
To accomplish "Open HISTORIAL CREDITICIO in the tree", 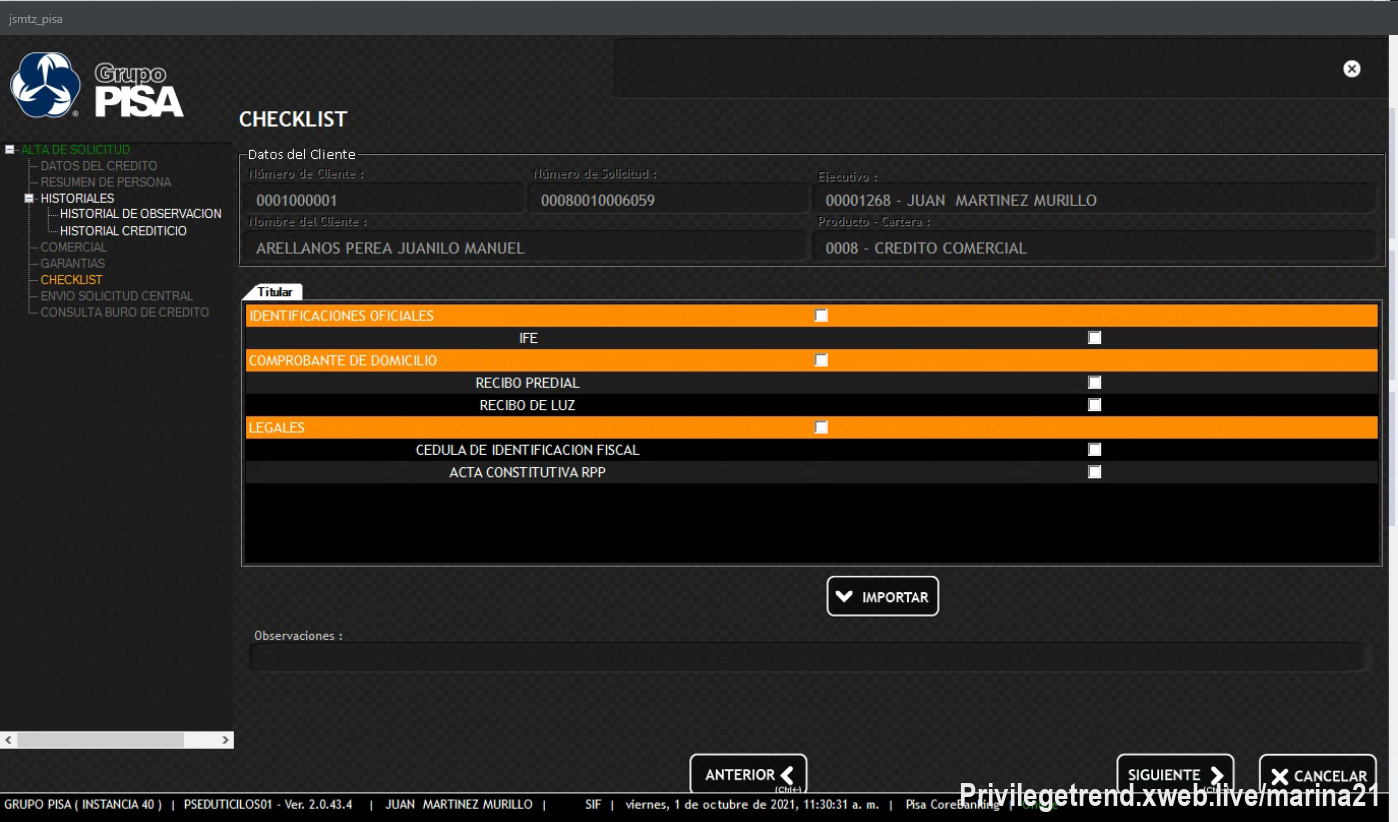I will tap(123, 231).
